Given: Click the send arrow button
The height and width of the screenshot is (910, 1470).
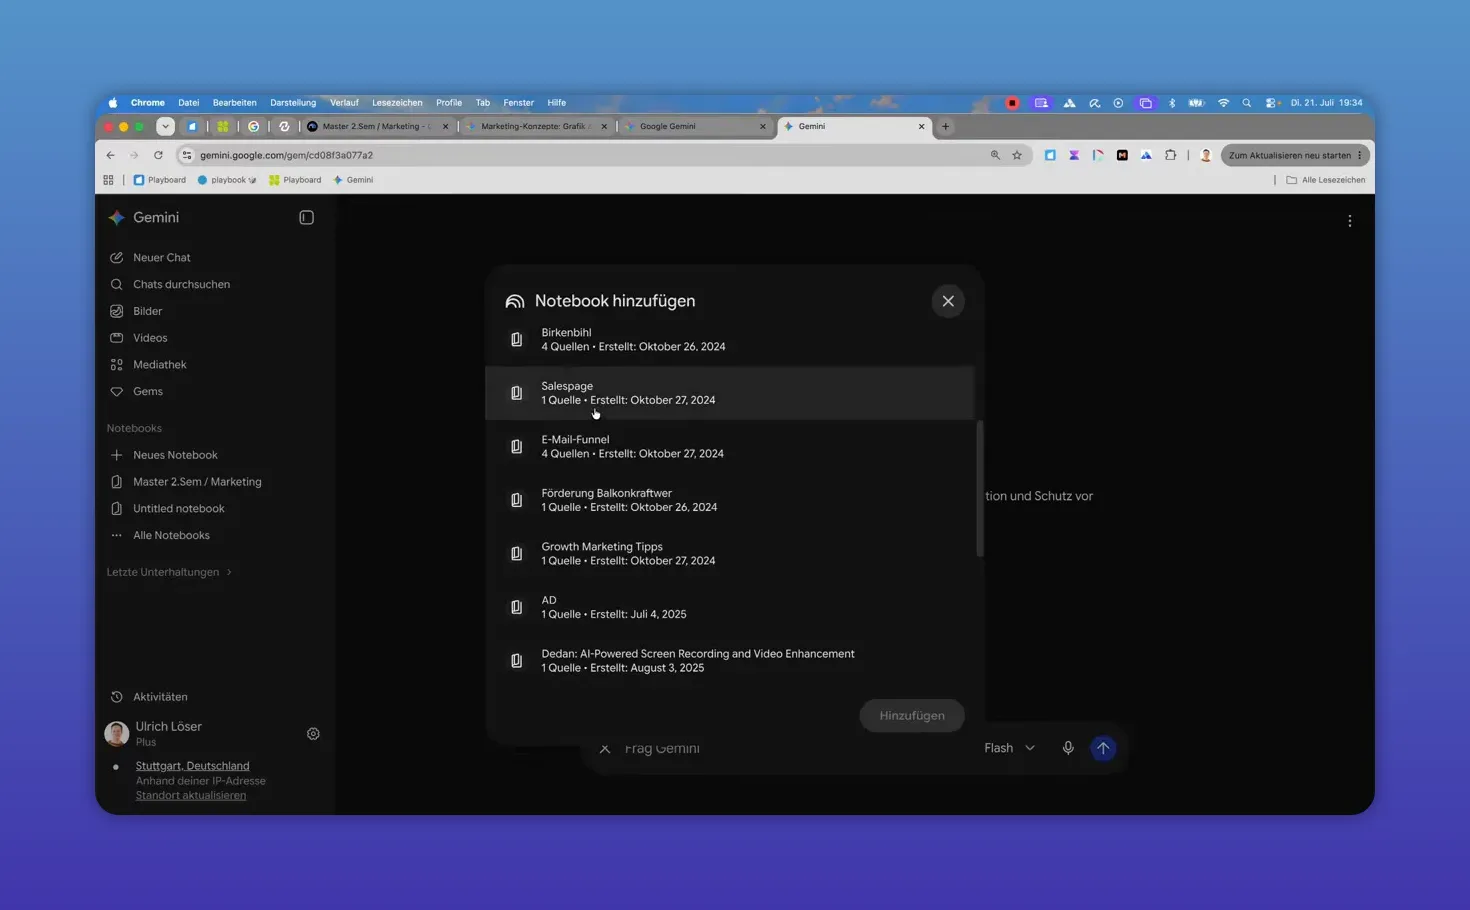Looking at the screenshot, I should tap(1103, 748).
